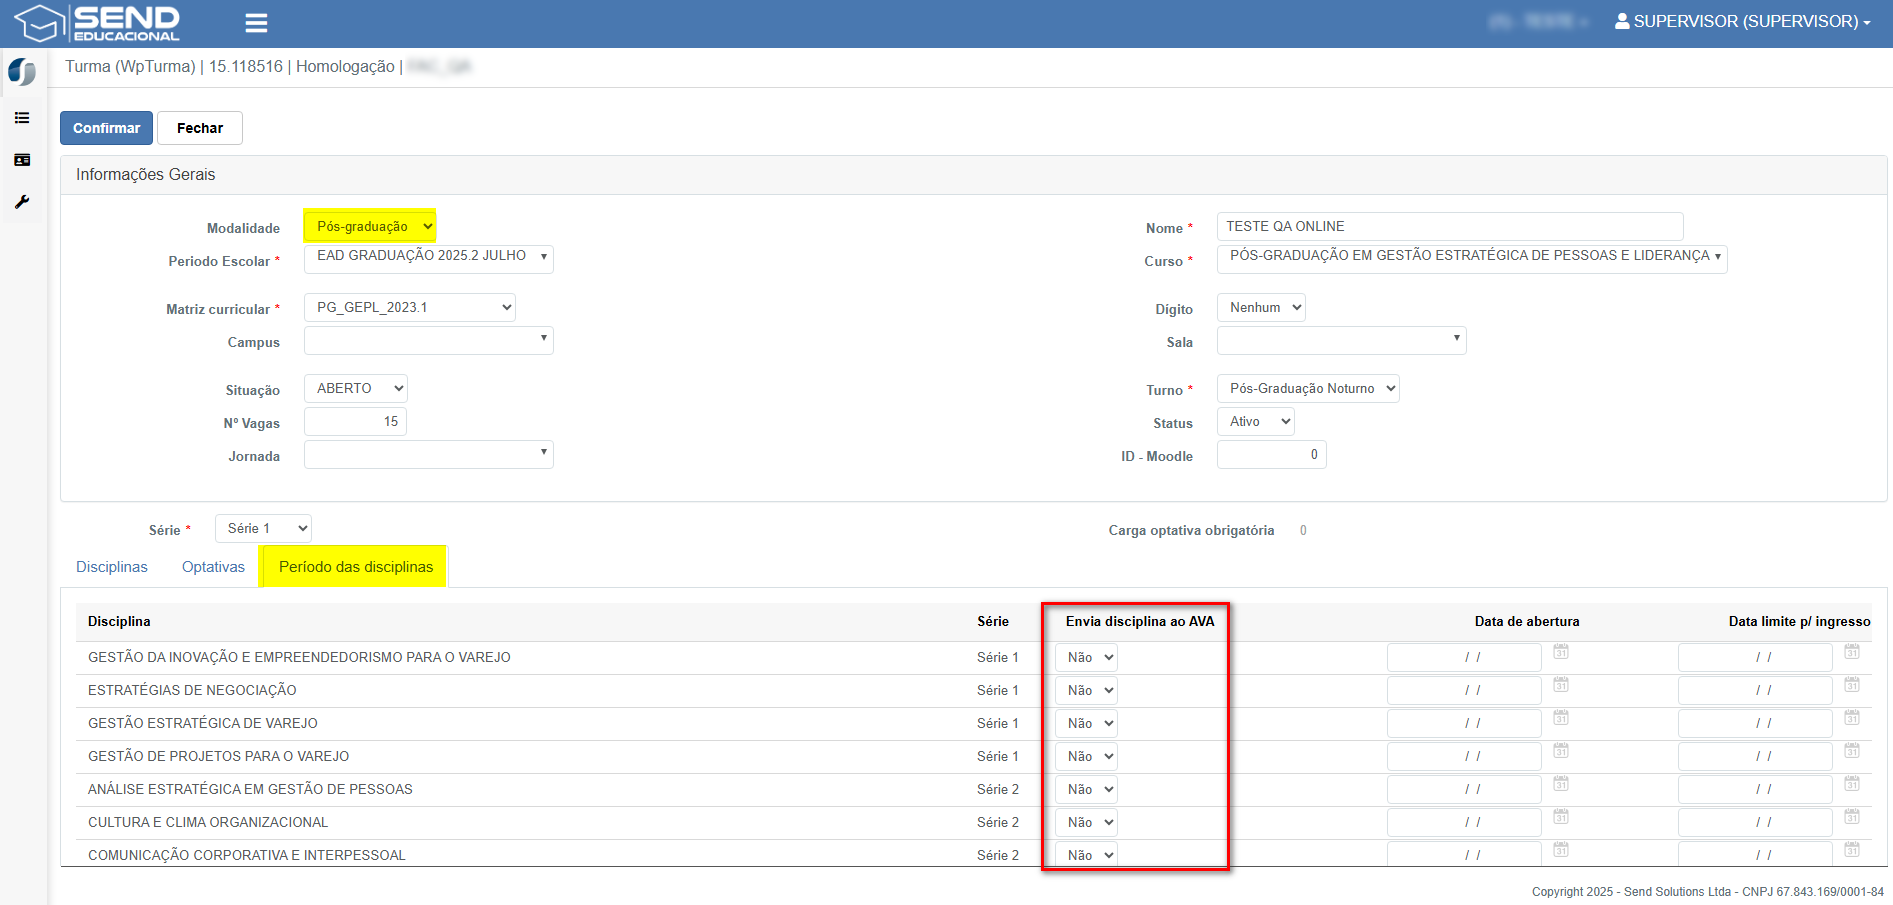1893x905 pixels.
Task: Click the SEND Educacional logo
Action: (98, 23)
